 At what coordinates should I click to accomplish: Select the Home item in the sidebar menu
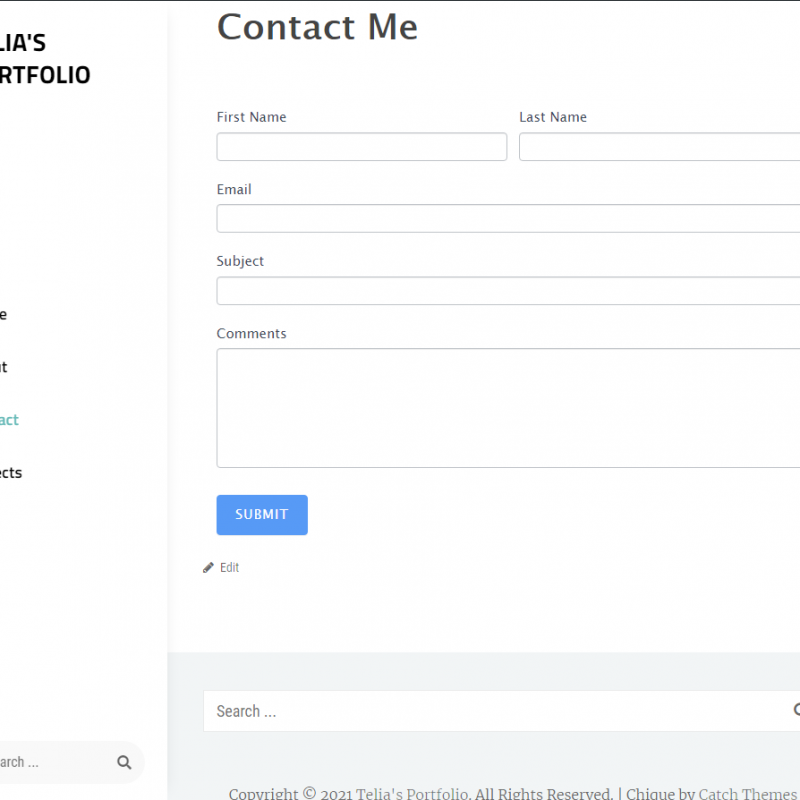pyautogui.click(x=3, y=314)
